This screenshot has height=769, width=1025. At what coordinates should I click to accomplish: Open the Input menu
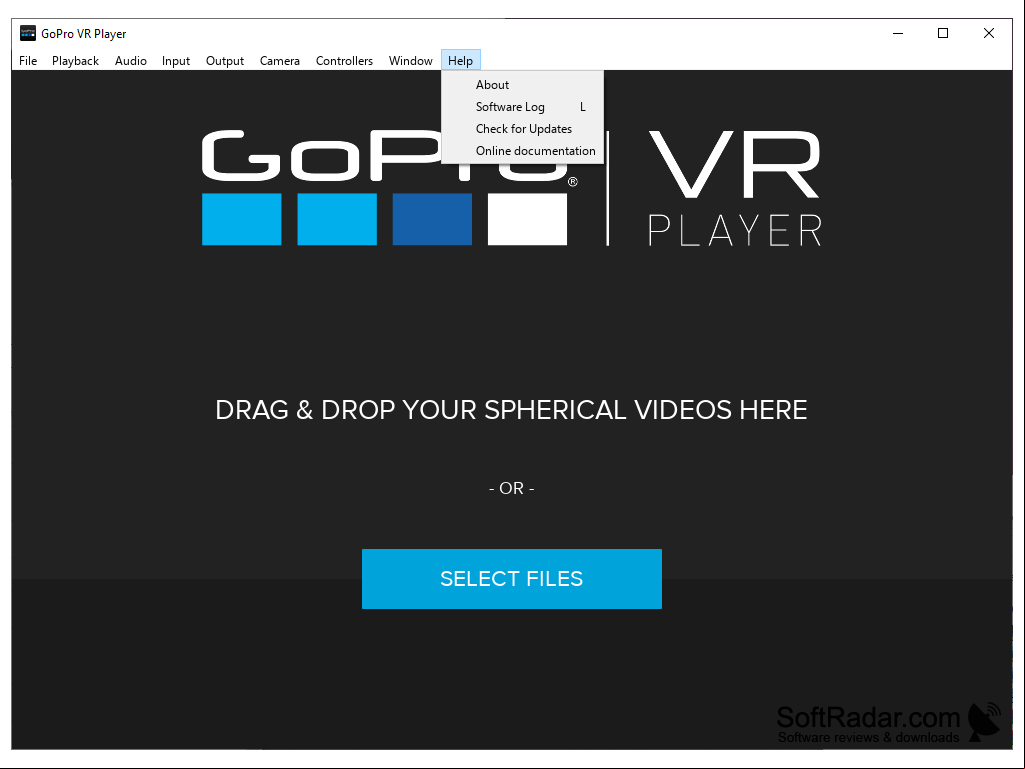176,61
